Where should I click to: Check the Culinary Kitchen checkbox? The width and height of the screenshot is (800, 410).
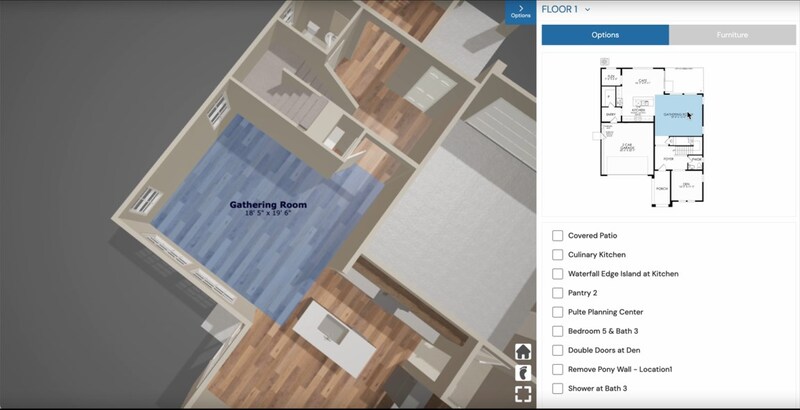click(x=558, y=255)
